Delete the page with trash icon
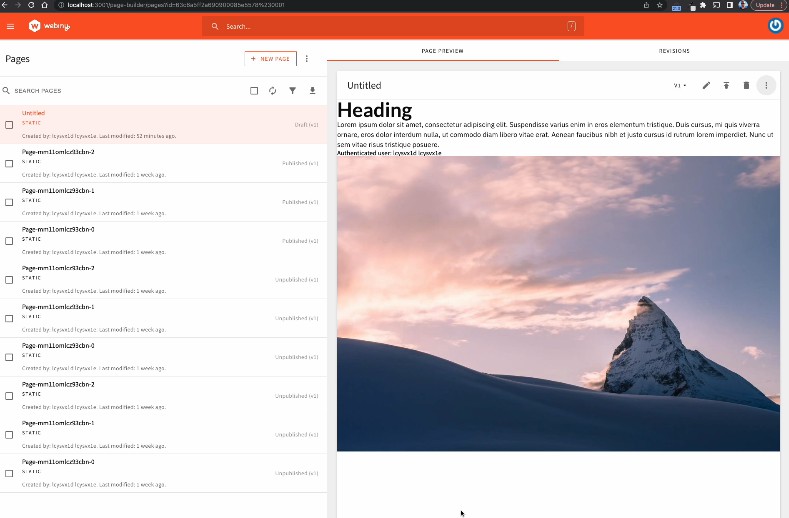Image resolution: width=789 pixels, height=518 pixels. tap(746, 86)
